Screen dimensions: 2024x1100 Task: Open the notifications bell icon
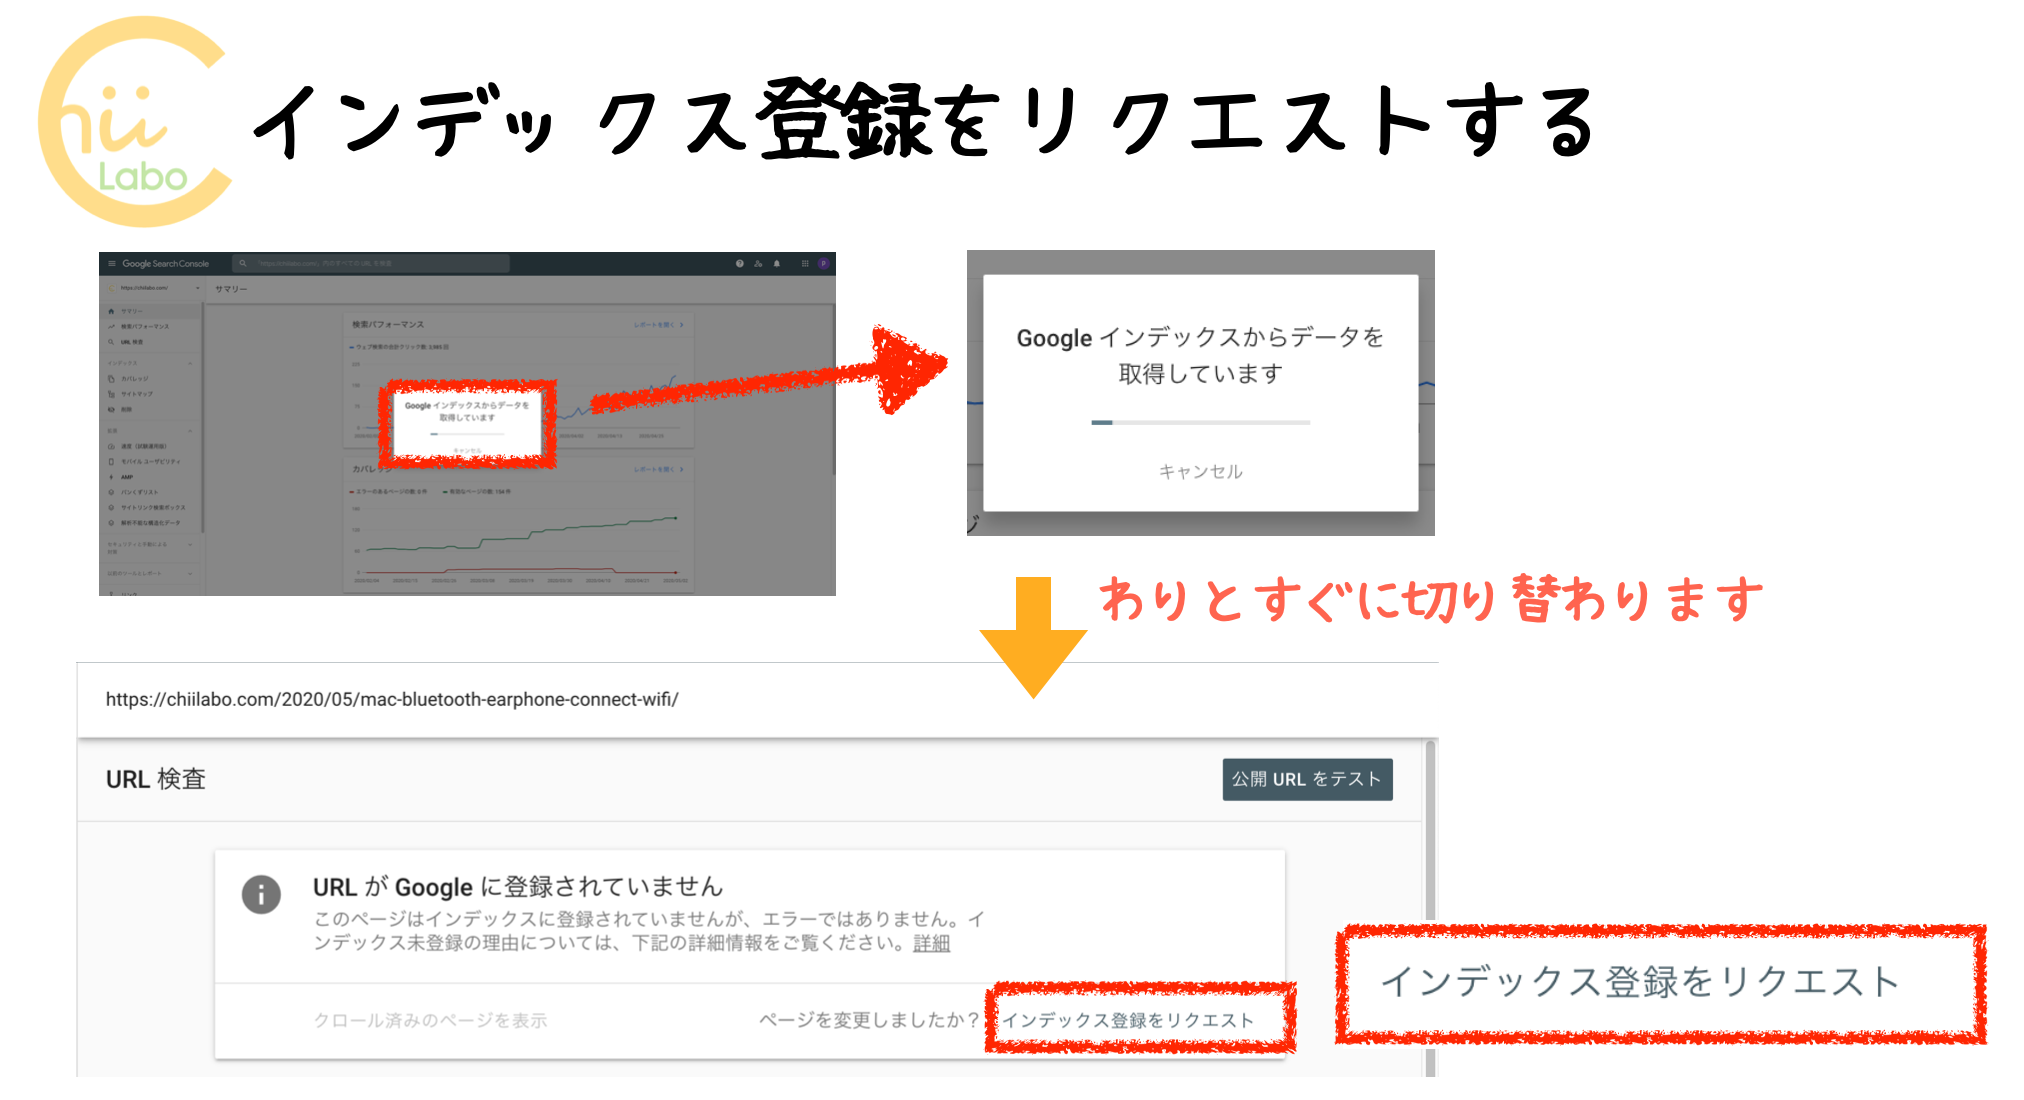(776, 264)
